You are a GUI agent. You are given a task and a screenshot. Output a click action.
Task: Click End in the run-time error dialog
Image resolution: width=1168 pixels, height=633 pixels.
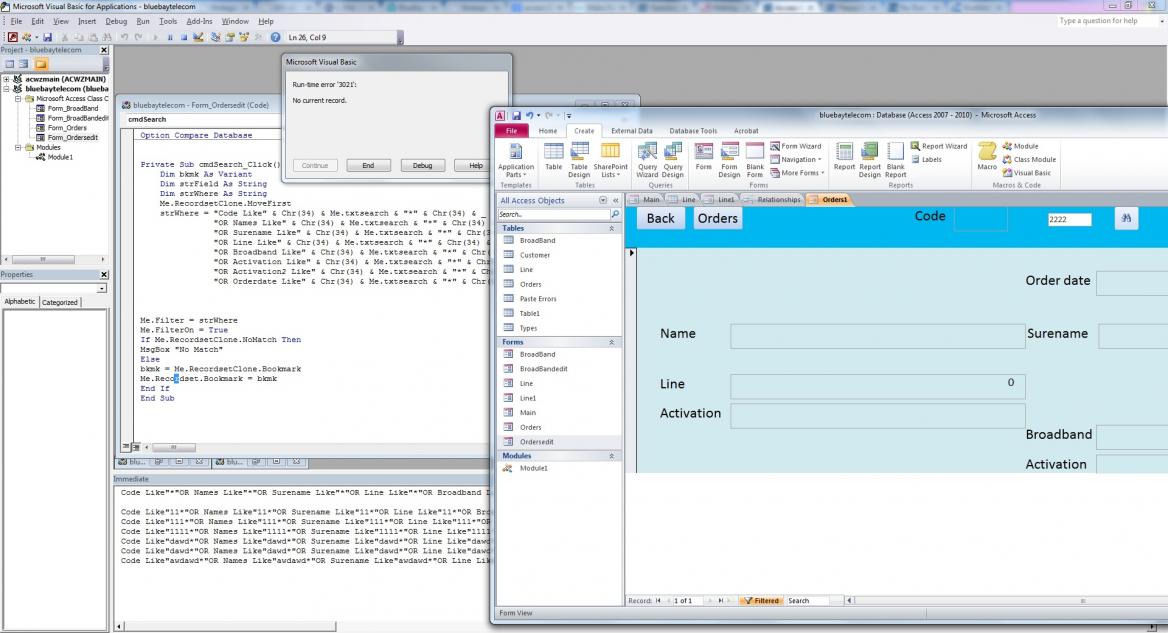[x=368, y=165]
